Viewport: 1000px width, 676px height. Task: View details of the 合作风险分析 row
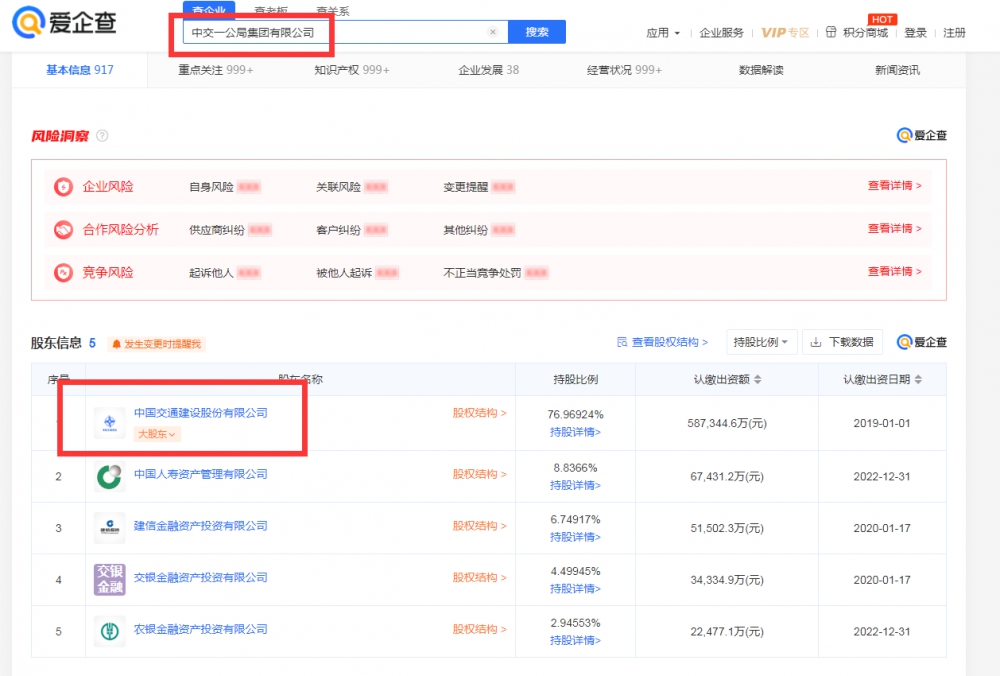[x=894, y=228]
